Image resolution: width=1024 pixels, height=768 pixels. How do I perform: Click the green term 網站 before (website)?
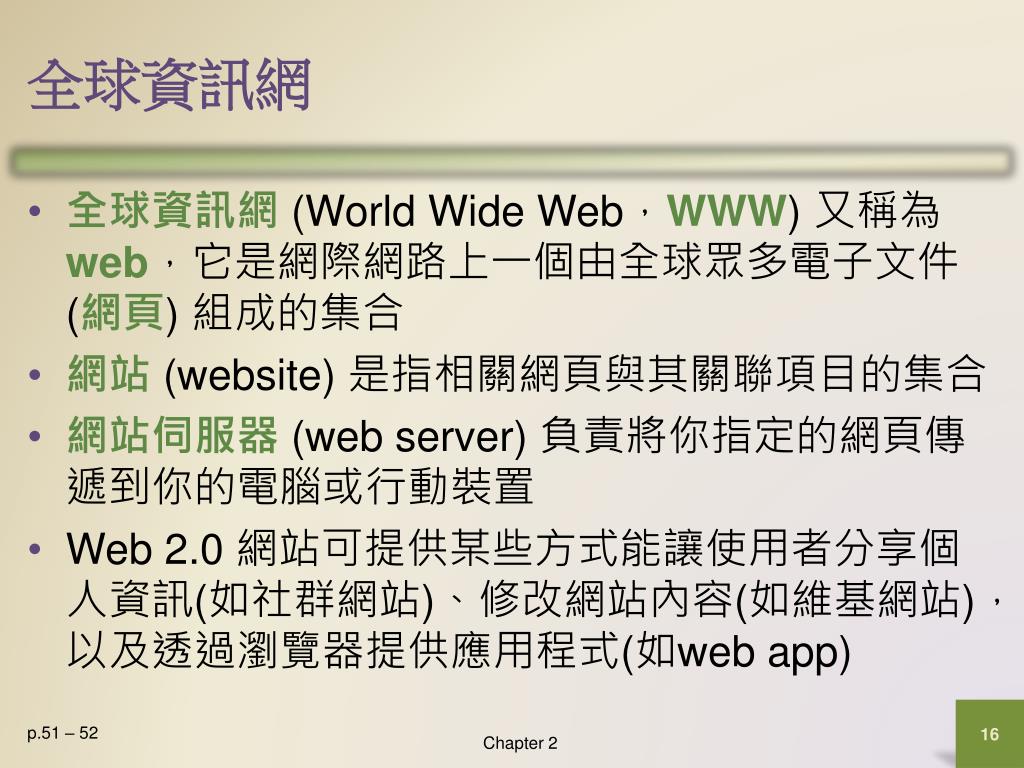(x=108, y=374)
